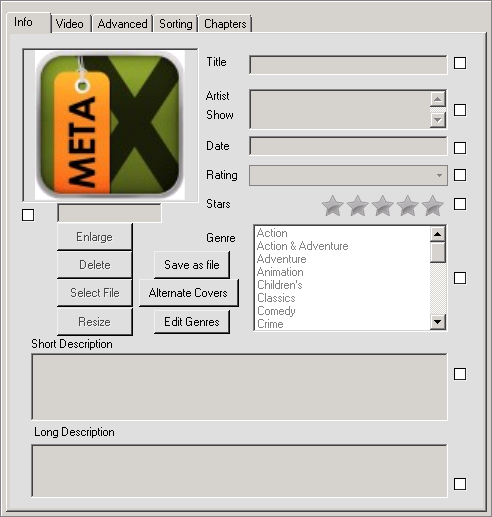The height and width of the screenshot is (517, 492).
Task: Click the text field under the cover art
Action: coord(109,213)
